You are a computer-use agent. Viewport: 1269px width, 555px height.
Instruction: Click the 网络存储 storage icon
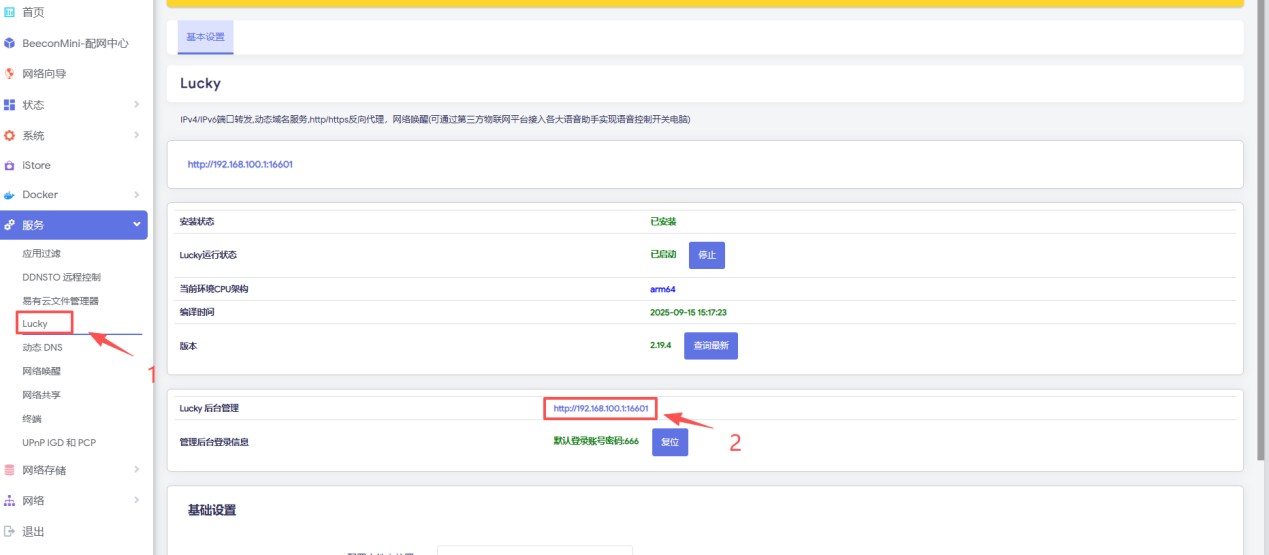10,470
